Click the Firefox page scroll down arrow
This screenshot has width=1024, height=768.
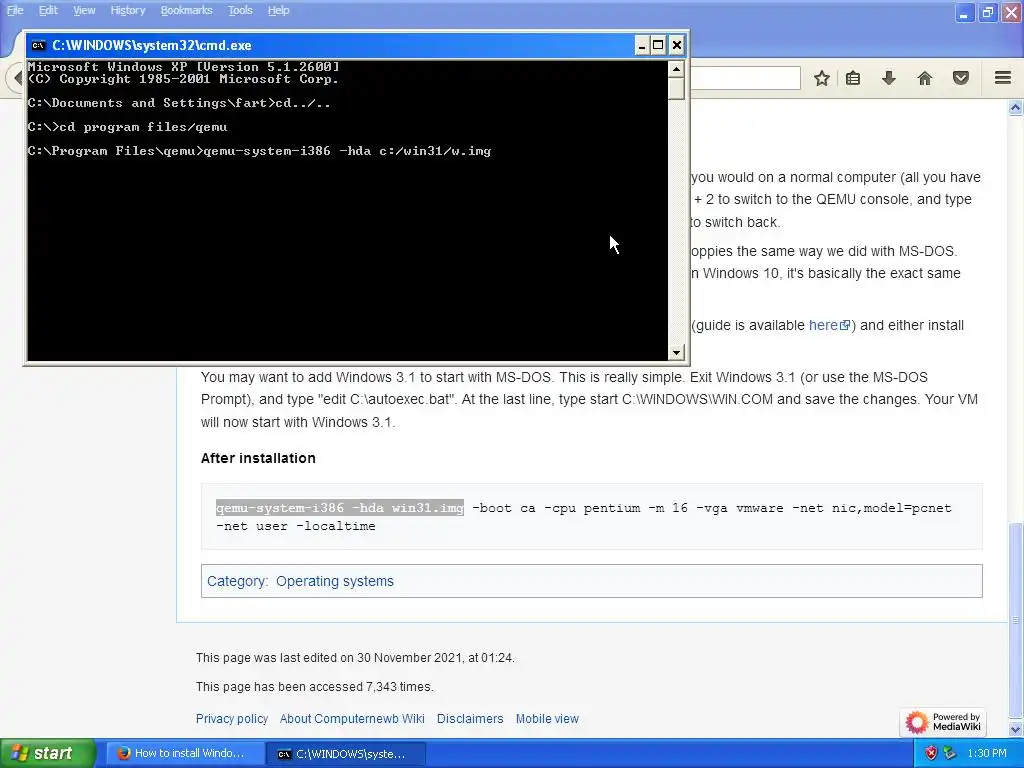tap(1016, 729)
